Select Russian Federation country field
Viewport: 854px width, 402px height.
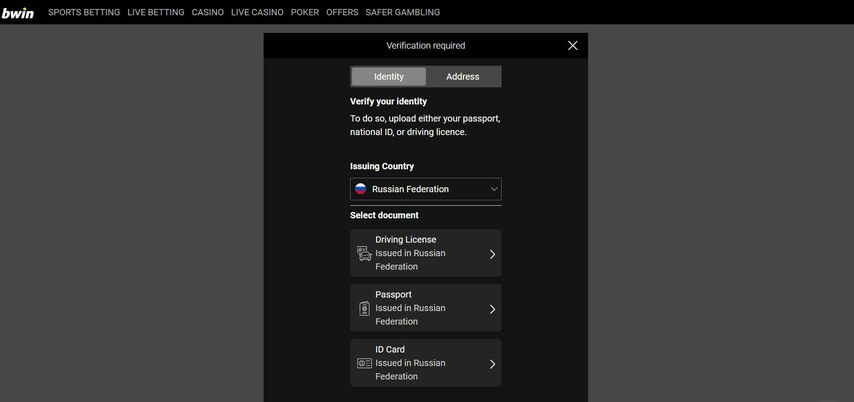coord(426,189)
